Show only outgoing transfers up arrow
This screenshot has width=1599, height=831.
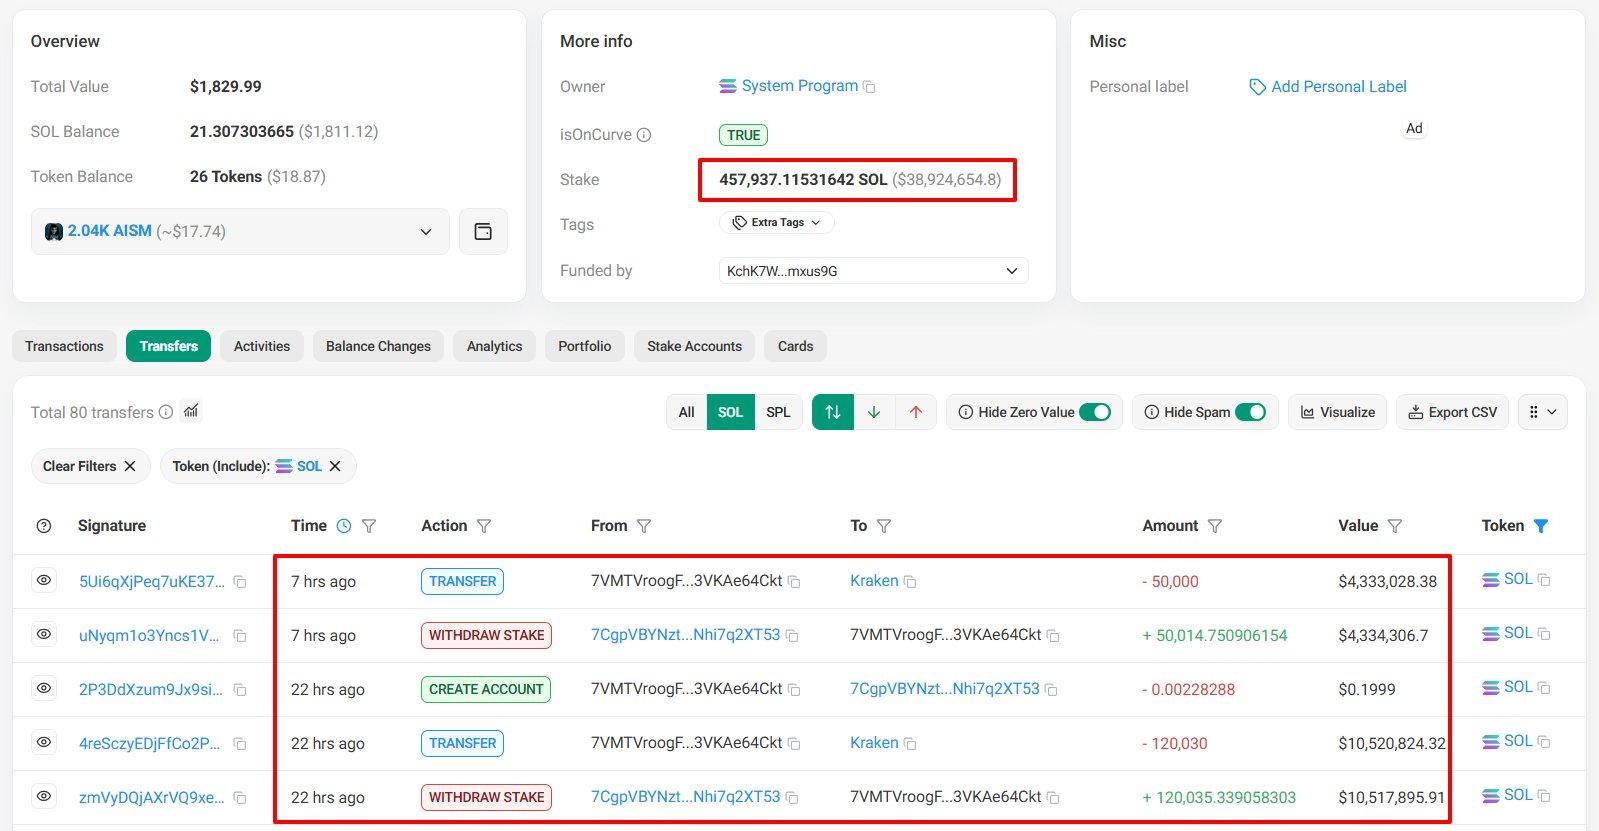916,412
